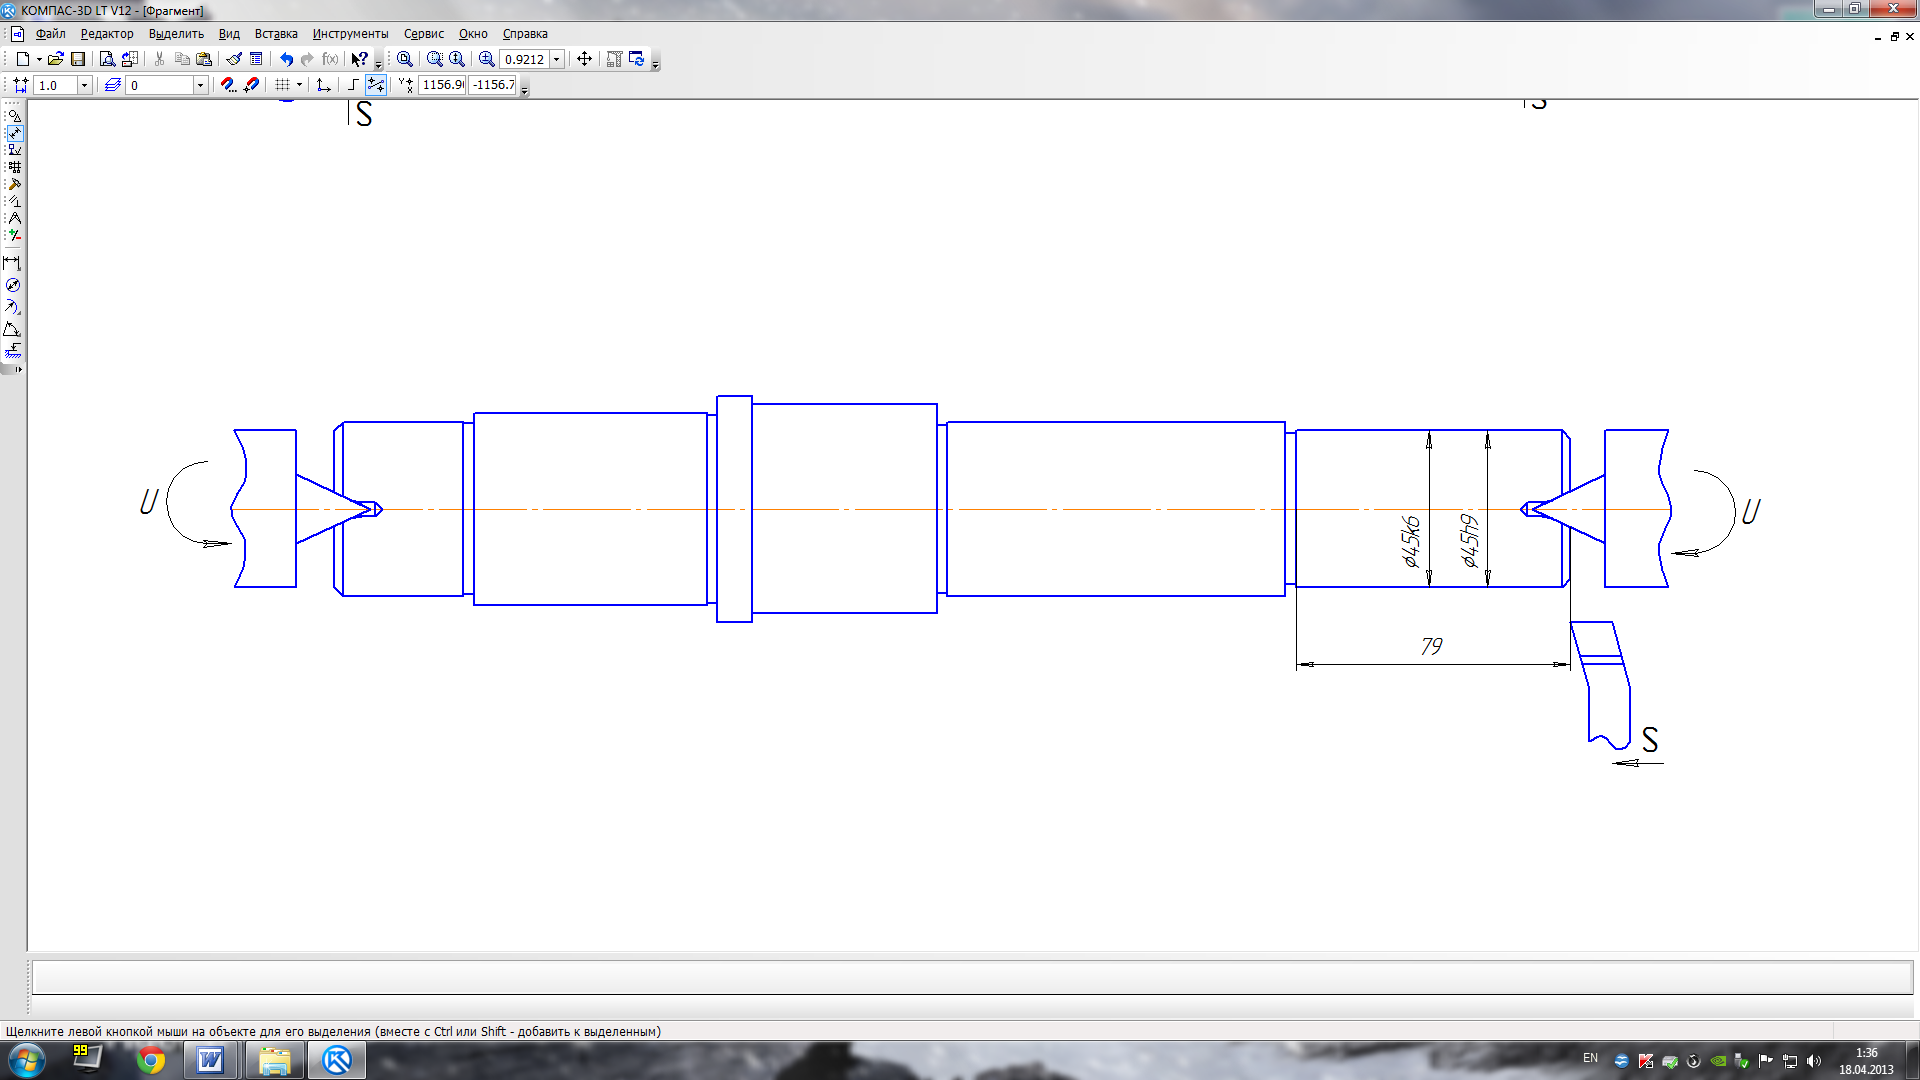Open the Файл menu
Image resolution: width=1920 pixels, height=1080 pixels.
50,34
